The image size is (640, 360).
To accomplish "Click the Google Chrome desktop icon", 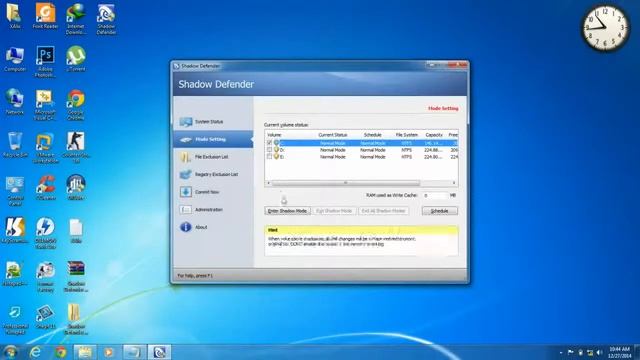I will point(76,104).
